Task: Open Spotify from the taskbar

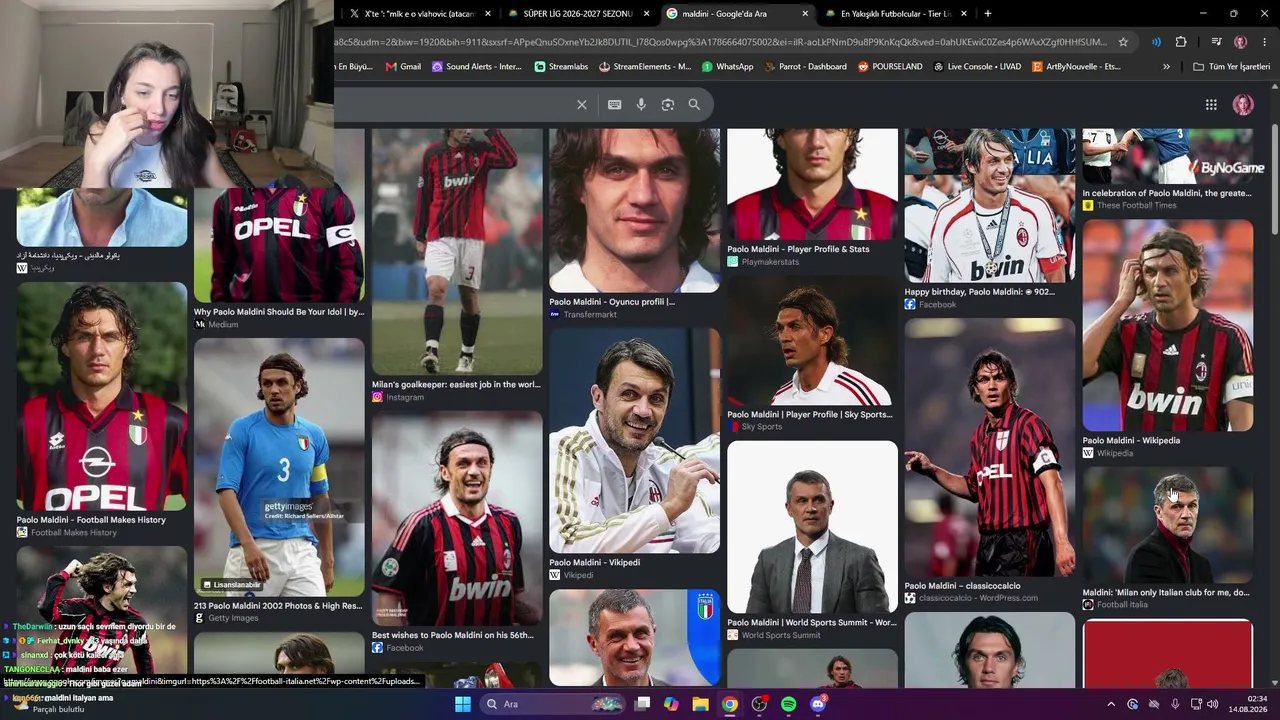Action: 788,704
